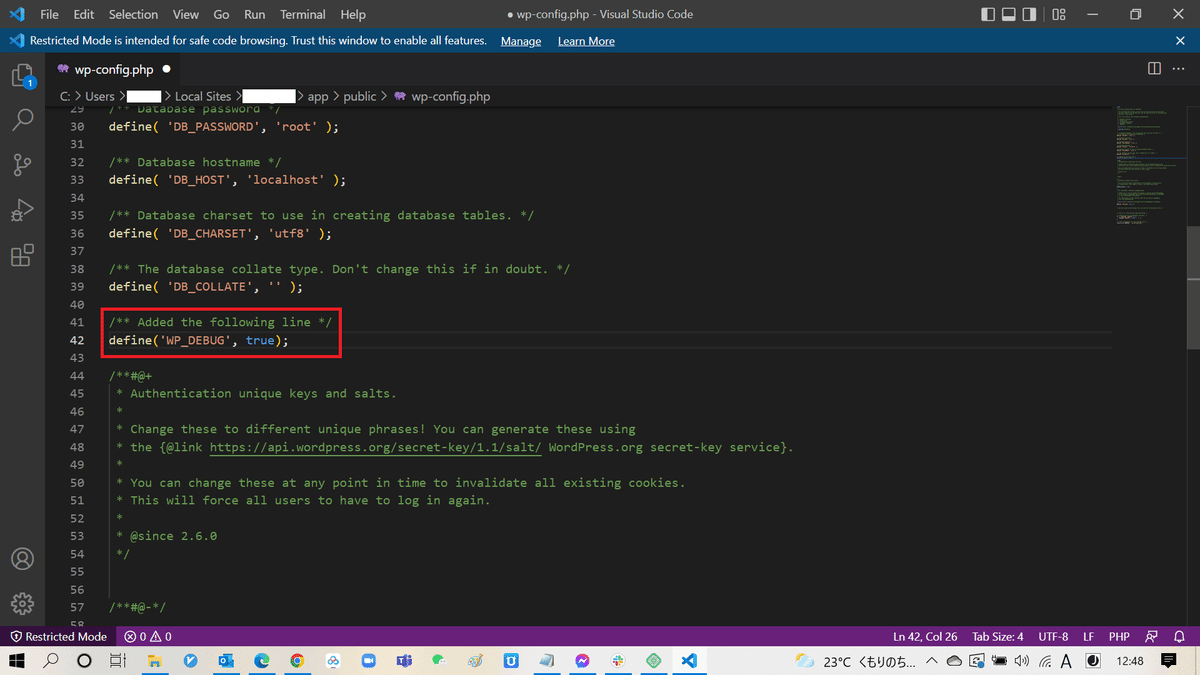Open the File menu

[x=49, y=14]
